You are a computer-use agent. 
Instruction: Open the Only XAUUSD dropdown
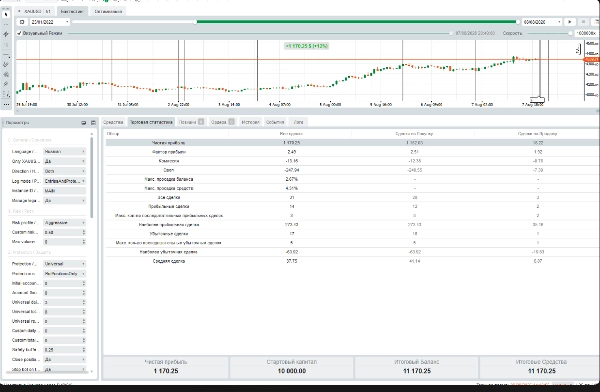(64, 161)
